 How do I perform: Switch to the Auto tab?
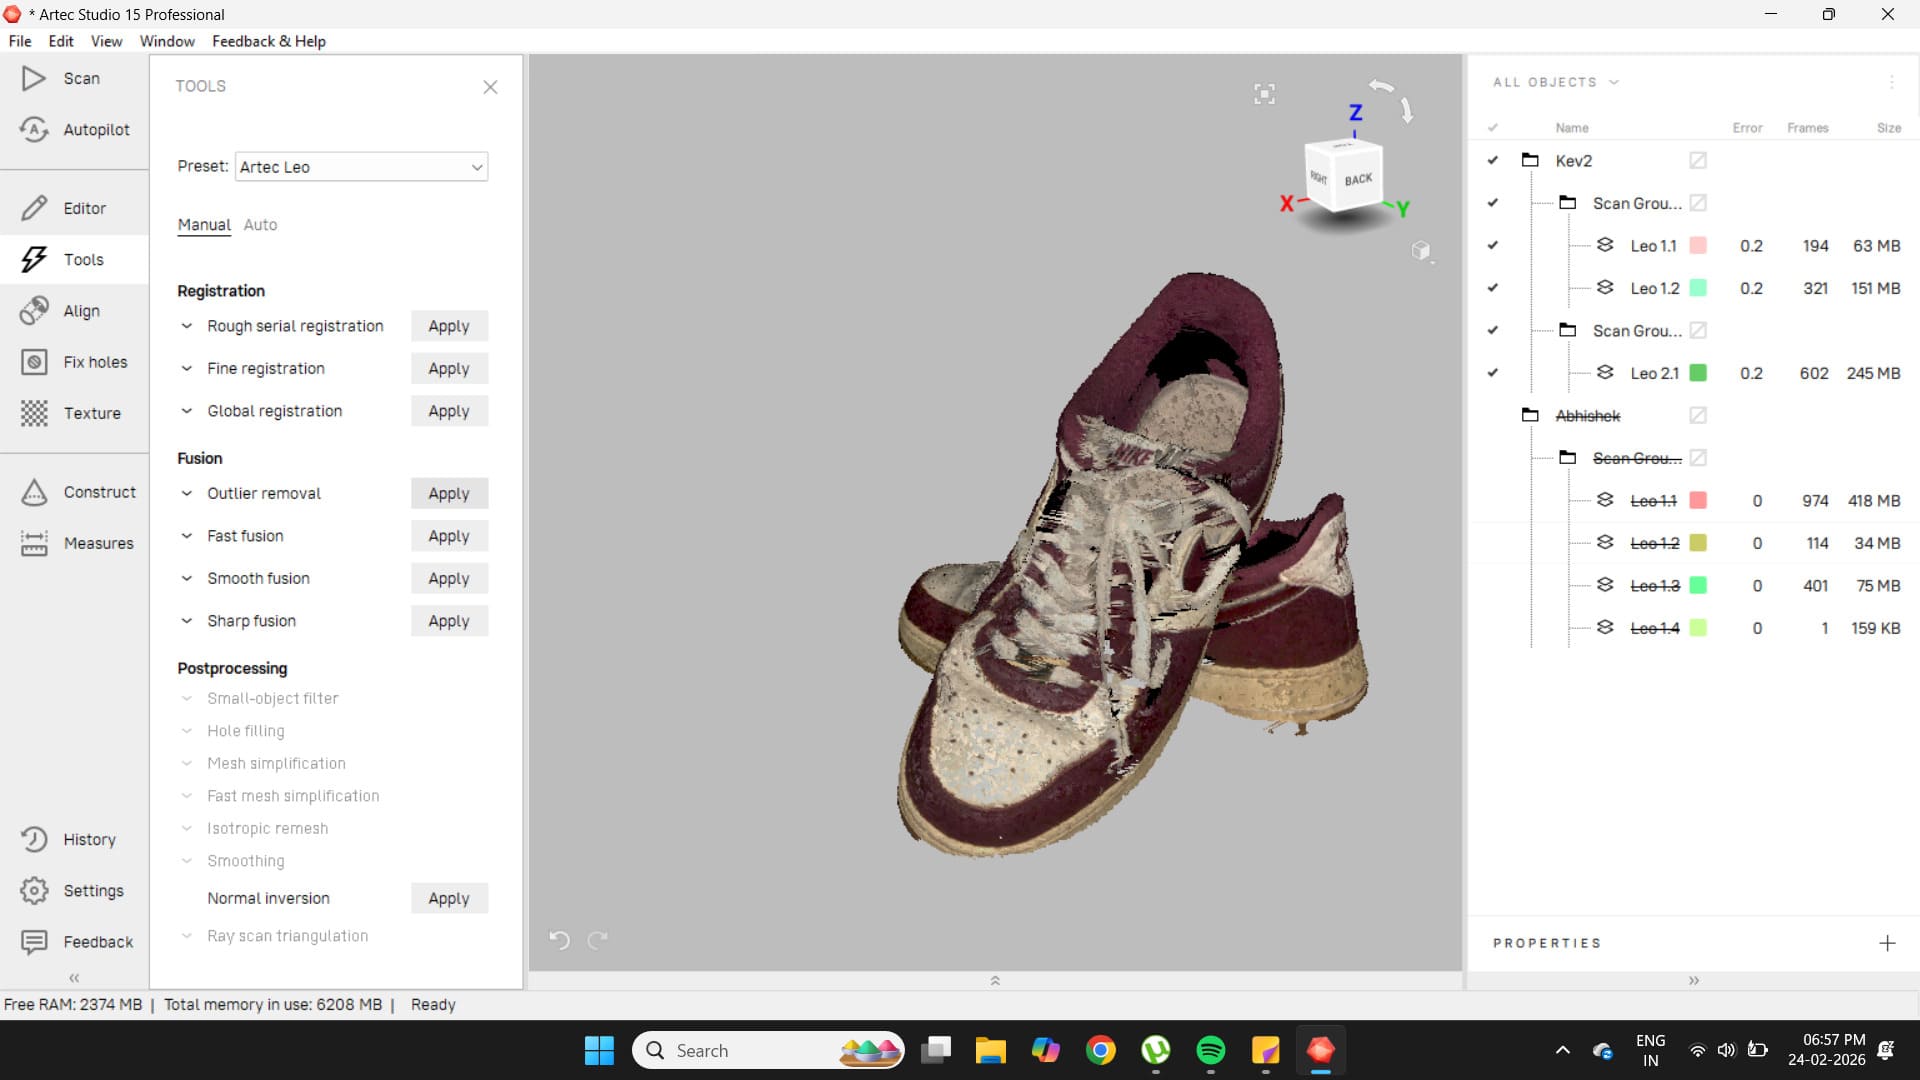260,225
